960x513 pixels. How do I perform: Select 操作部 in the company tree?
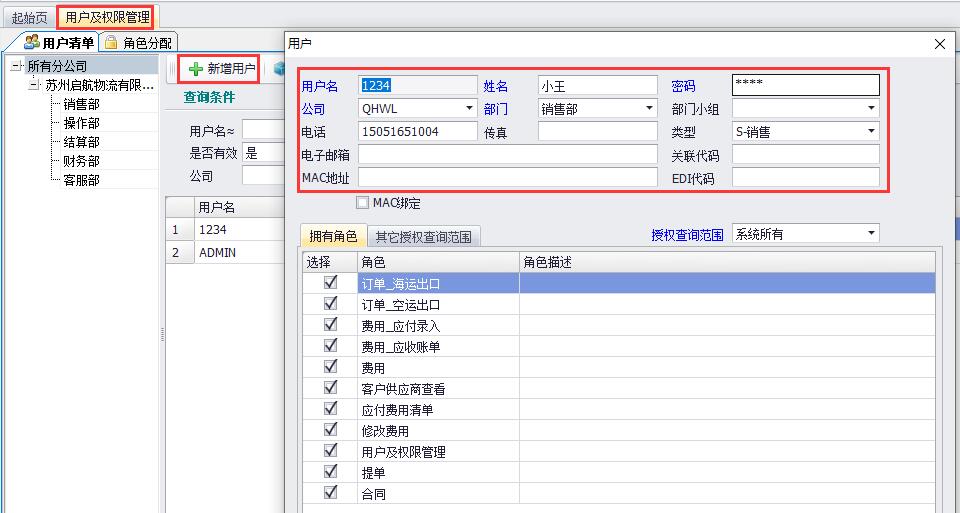click(x=81, y=123)
